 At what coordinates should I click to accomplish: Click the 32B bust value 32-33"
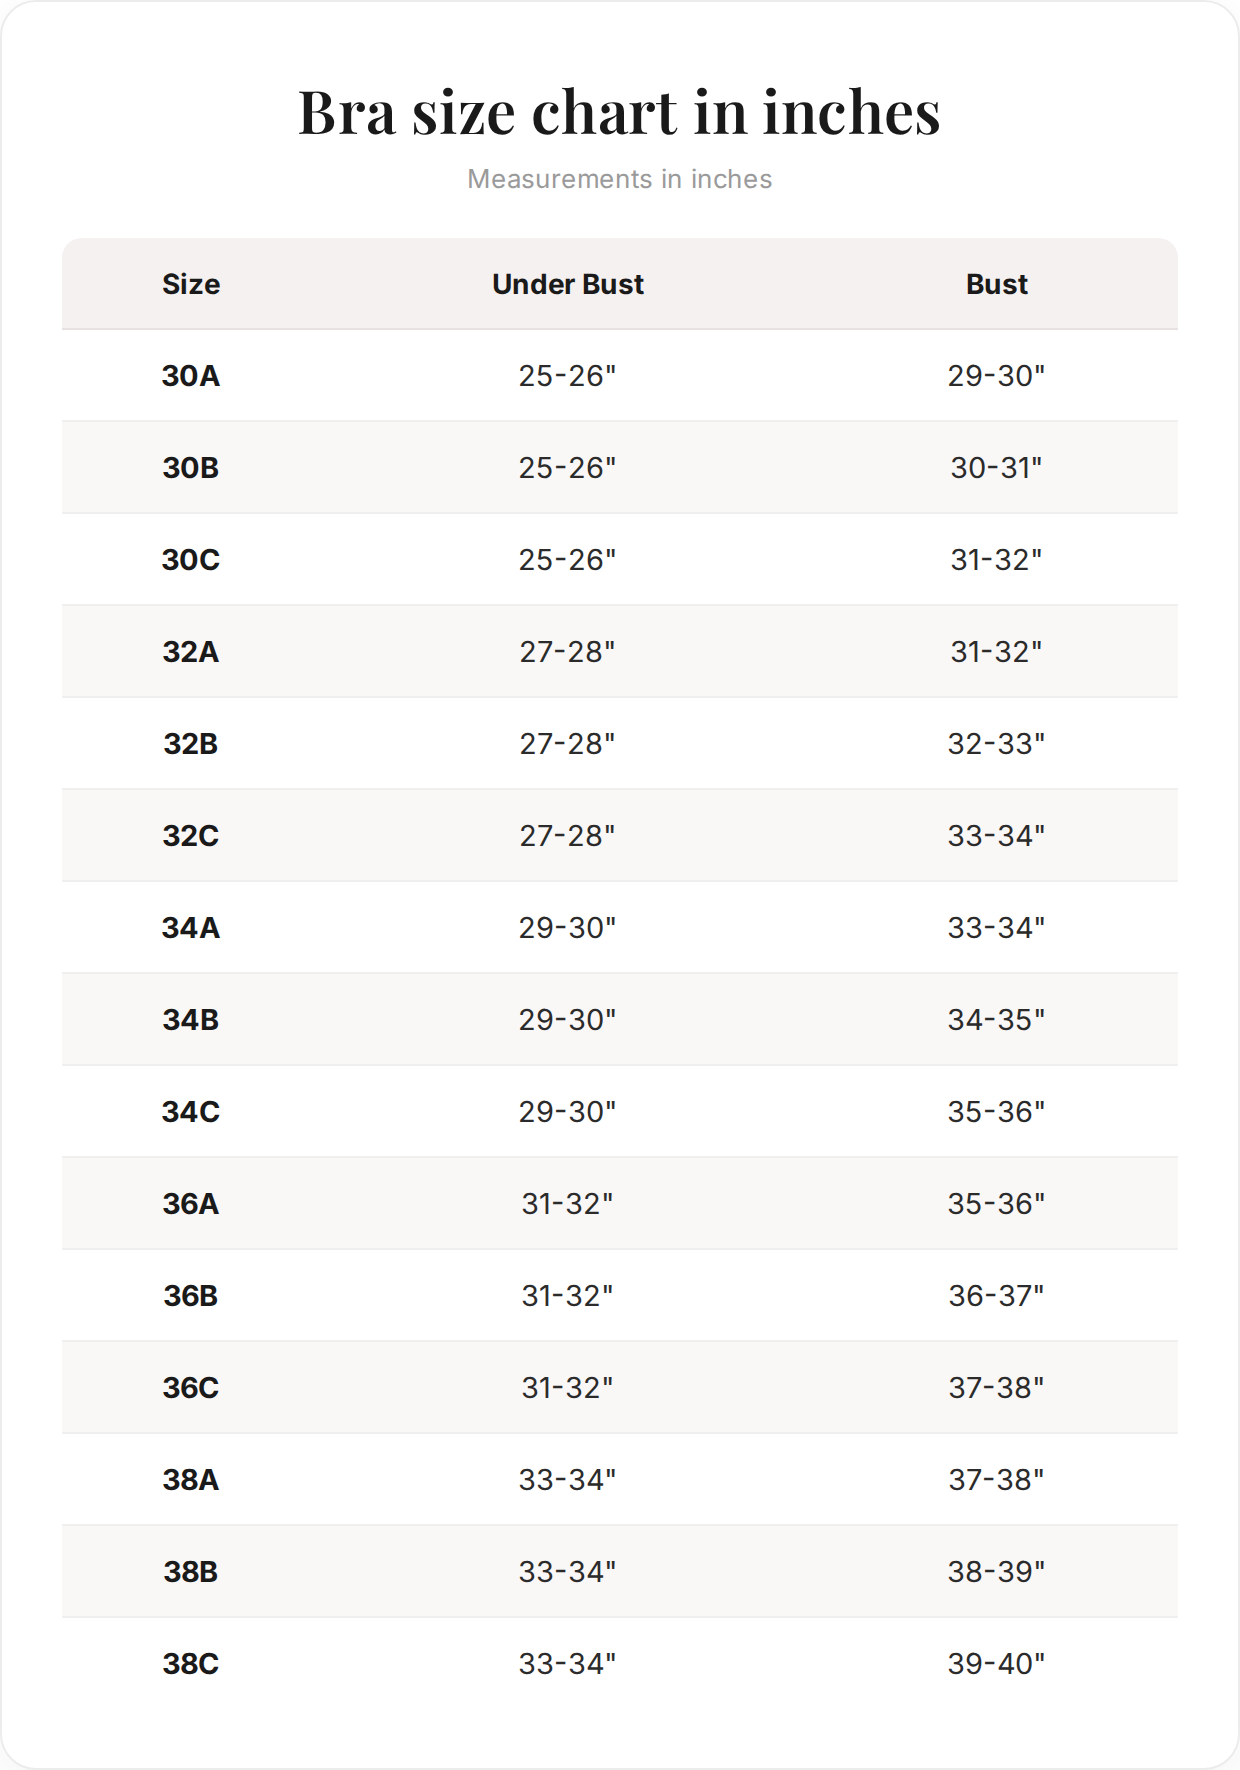point(997,744)
